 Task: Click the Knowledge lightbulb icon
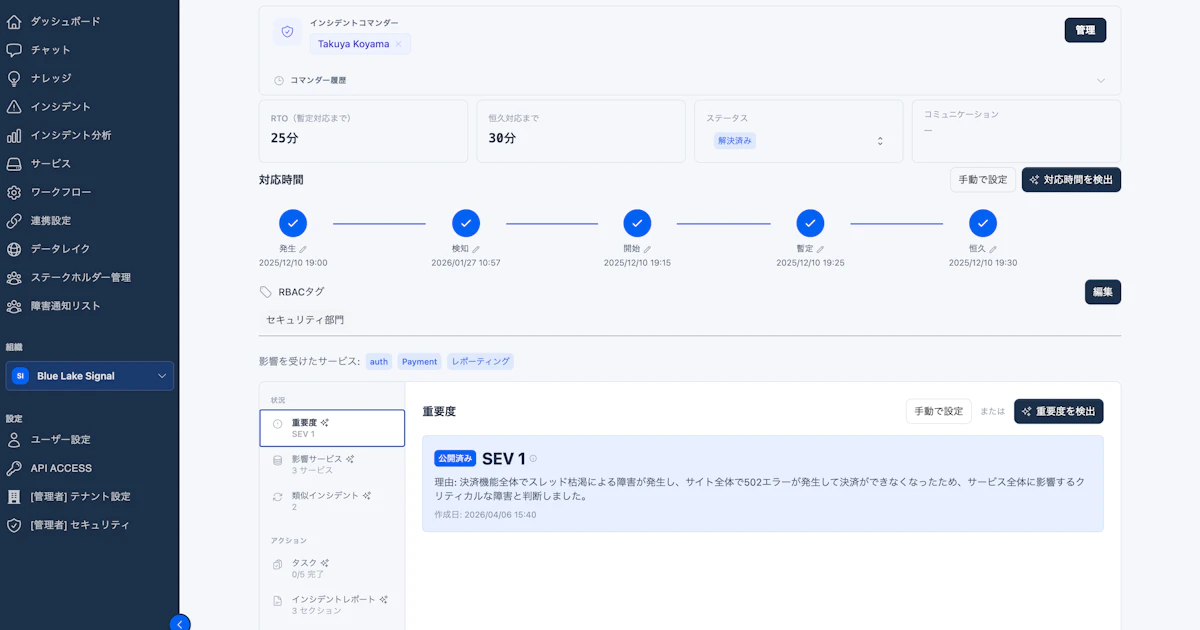click(x=14, y=78)
